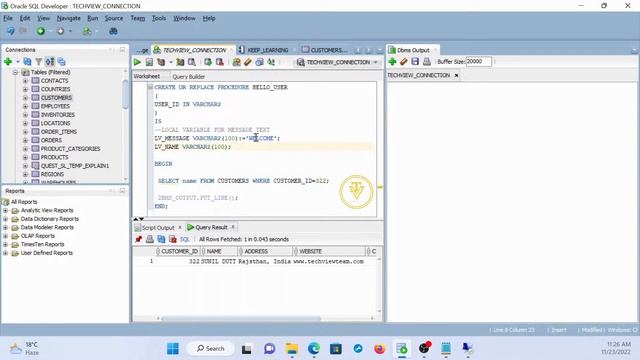Expand the CONTACTS table node
Image resolution: width=640 pixels, height=360 pixels.
25,81
